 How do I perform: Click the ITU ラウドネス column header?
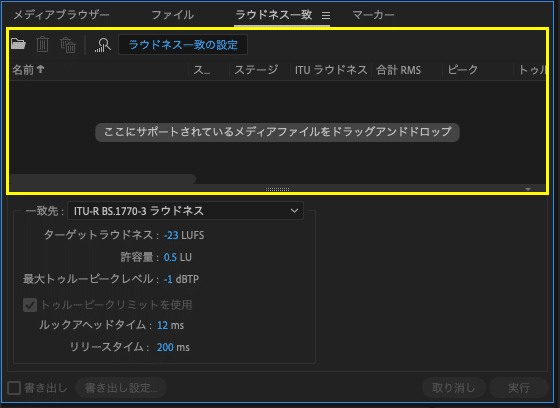pyautogui.click(x=331, y=70)
